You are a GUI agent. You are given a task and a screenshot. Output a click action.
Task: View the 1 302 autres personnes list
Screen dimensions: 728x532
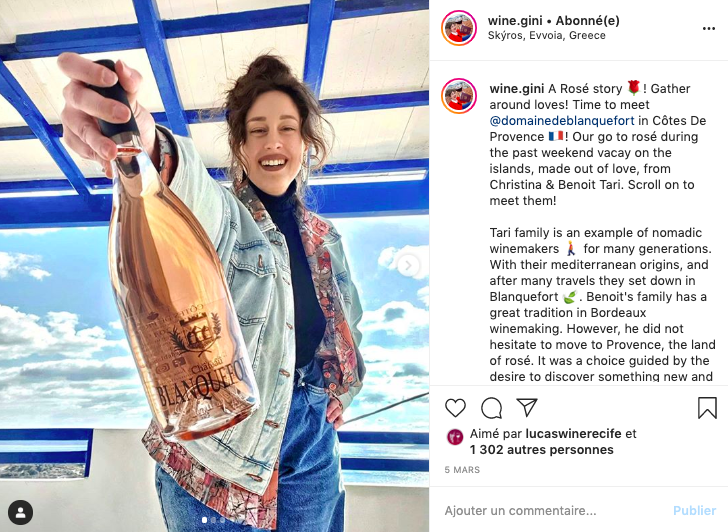point(541,449)
